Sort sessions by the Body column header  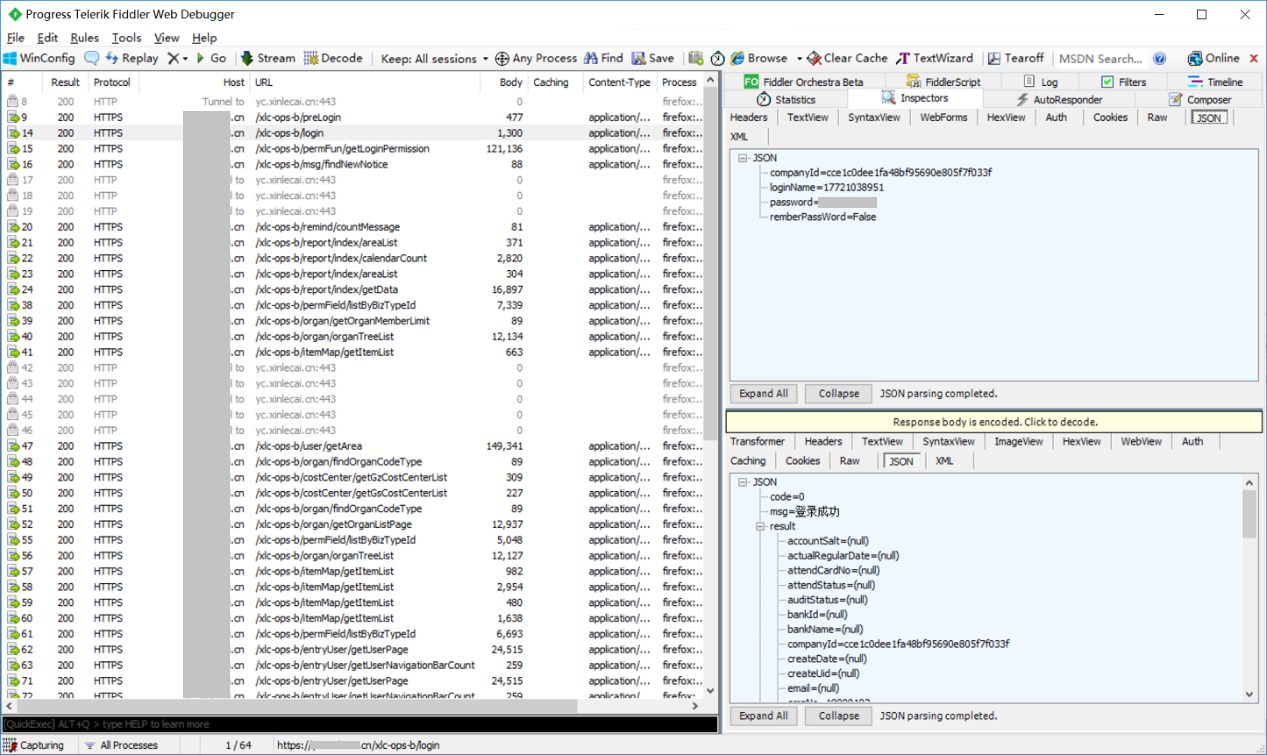pyautogui.click(x=503, y=82)
